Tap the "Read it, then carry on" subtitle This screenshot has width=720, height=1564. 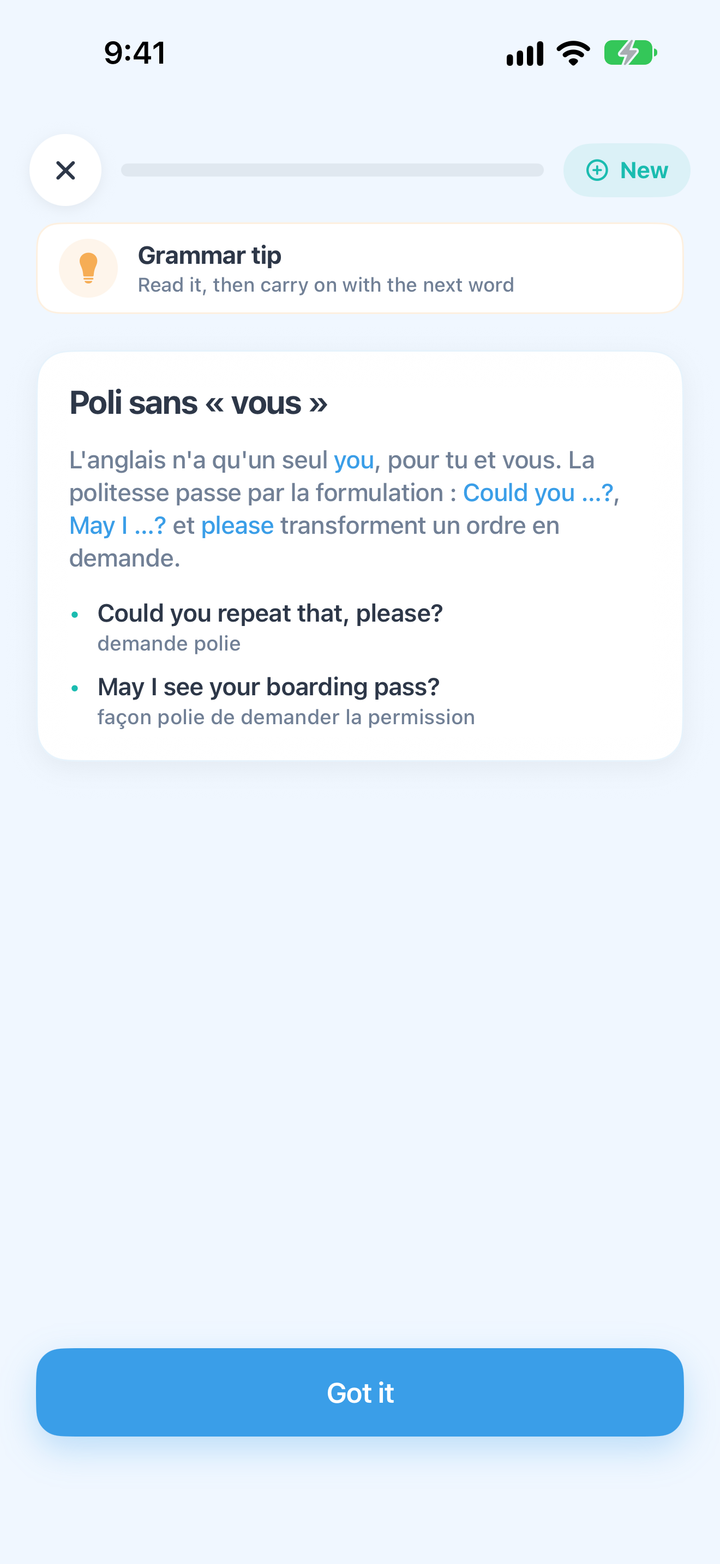tap(326, 285)
